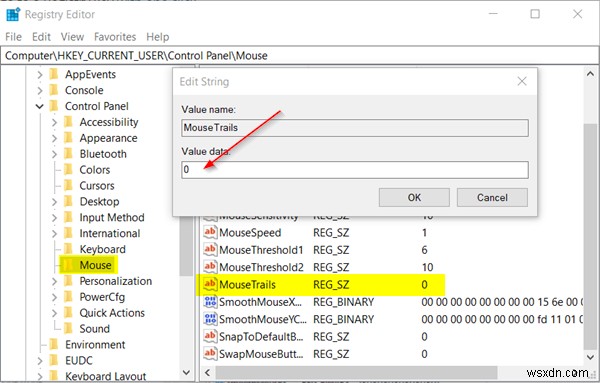
Task: Click the values pane scroll up arrow
Action: pyautogui.click(x=590, y=74)
